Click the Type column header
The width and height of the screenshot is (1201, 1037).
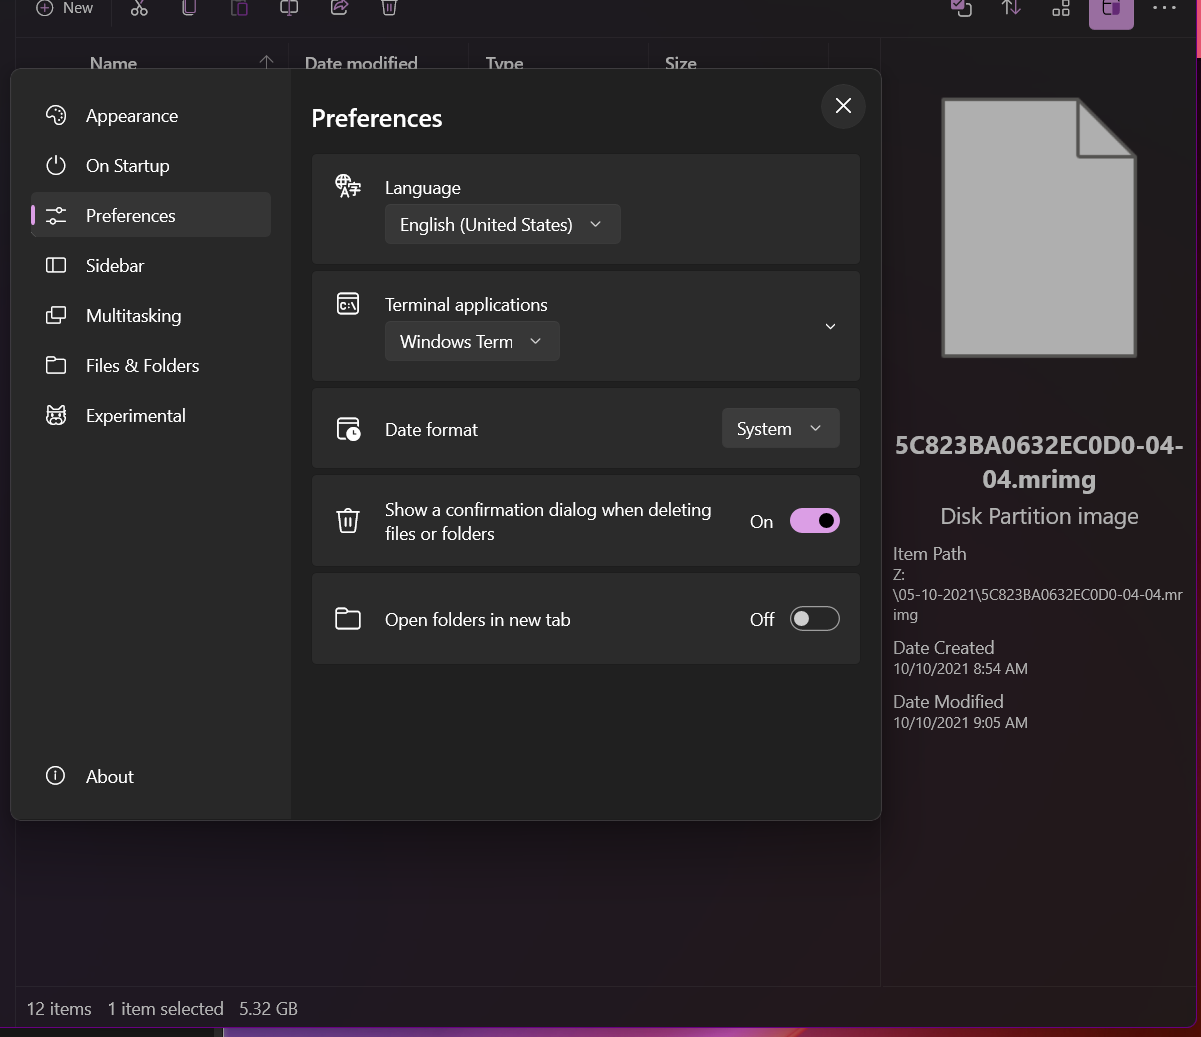point(505,63)
